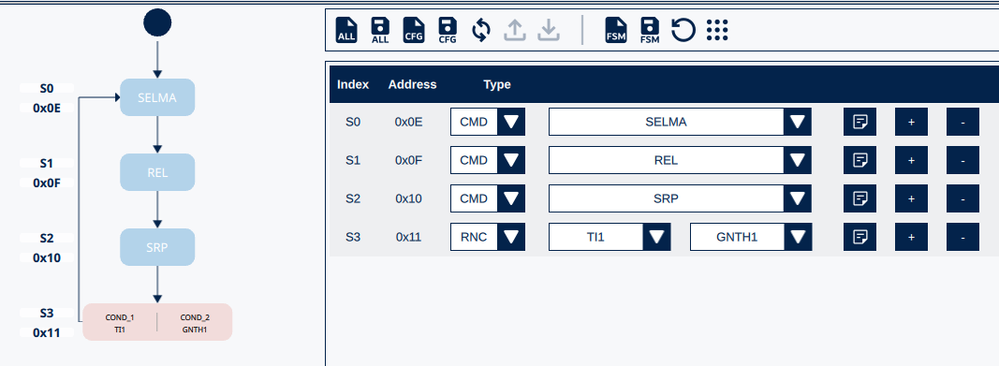This screenshot has height=366, width=999.
Task: Select the SRP state node in diagram
Action: coord(157,247)
